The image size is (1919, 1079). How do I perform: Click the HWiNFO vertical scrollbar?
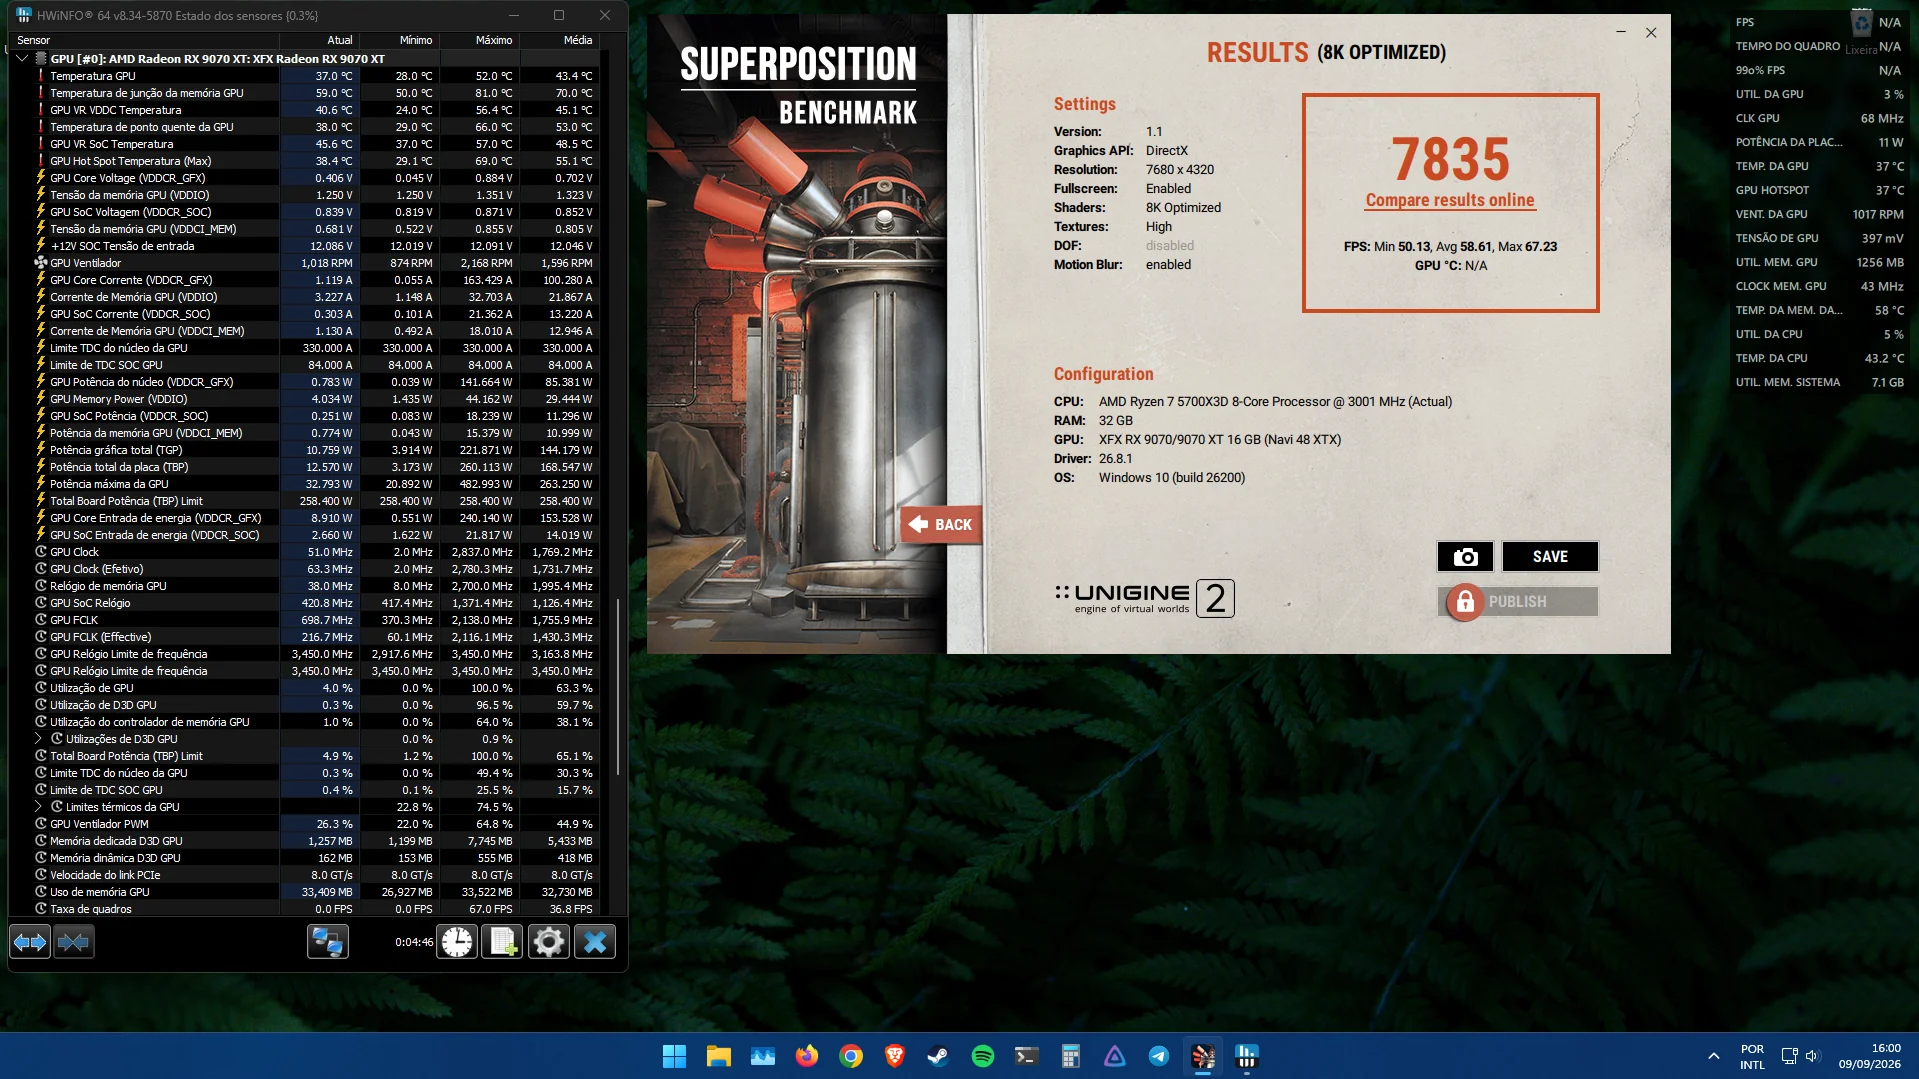[x=618, y=686]
